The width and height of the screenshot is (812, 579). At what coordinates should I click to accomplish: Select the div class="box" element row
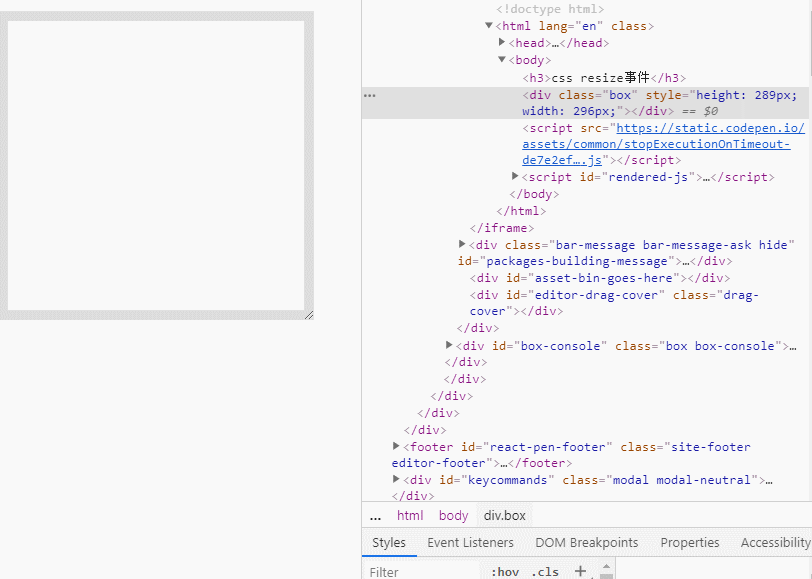(x=585, y=103)
